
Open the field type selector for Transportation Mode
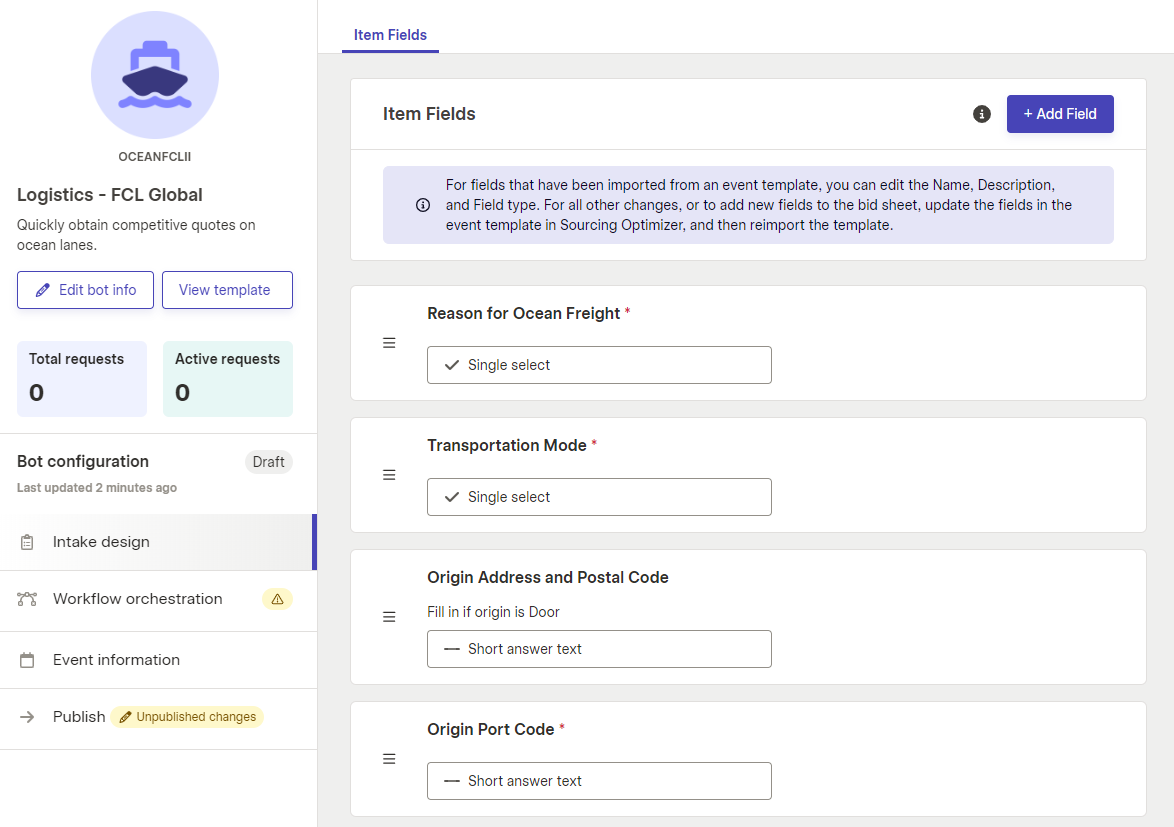pyautogui.click(x=599, y=497)
